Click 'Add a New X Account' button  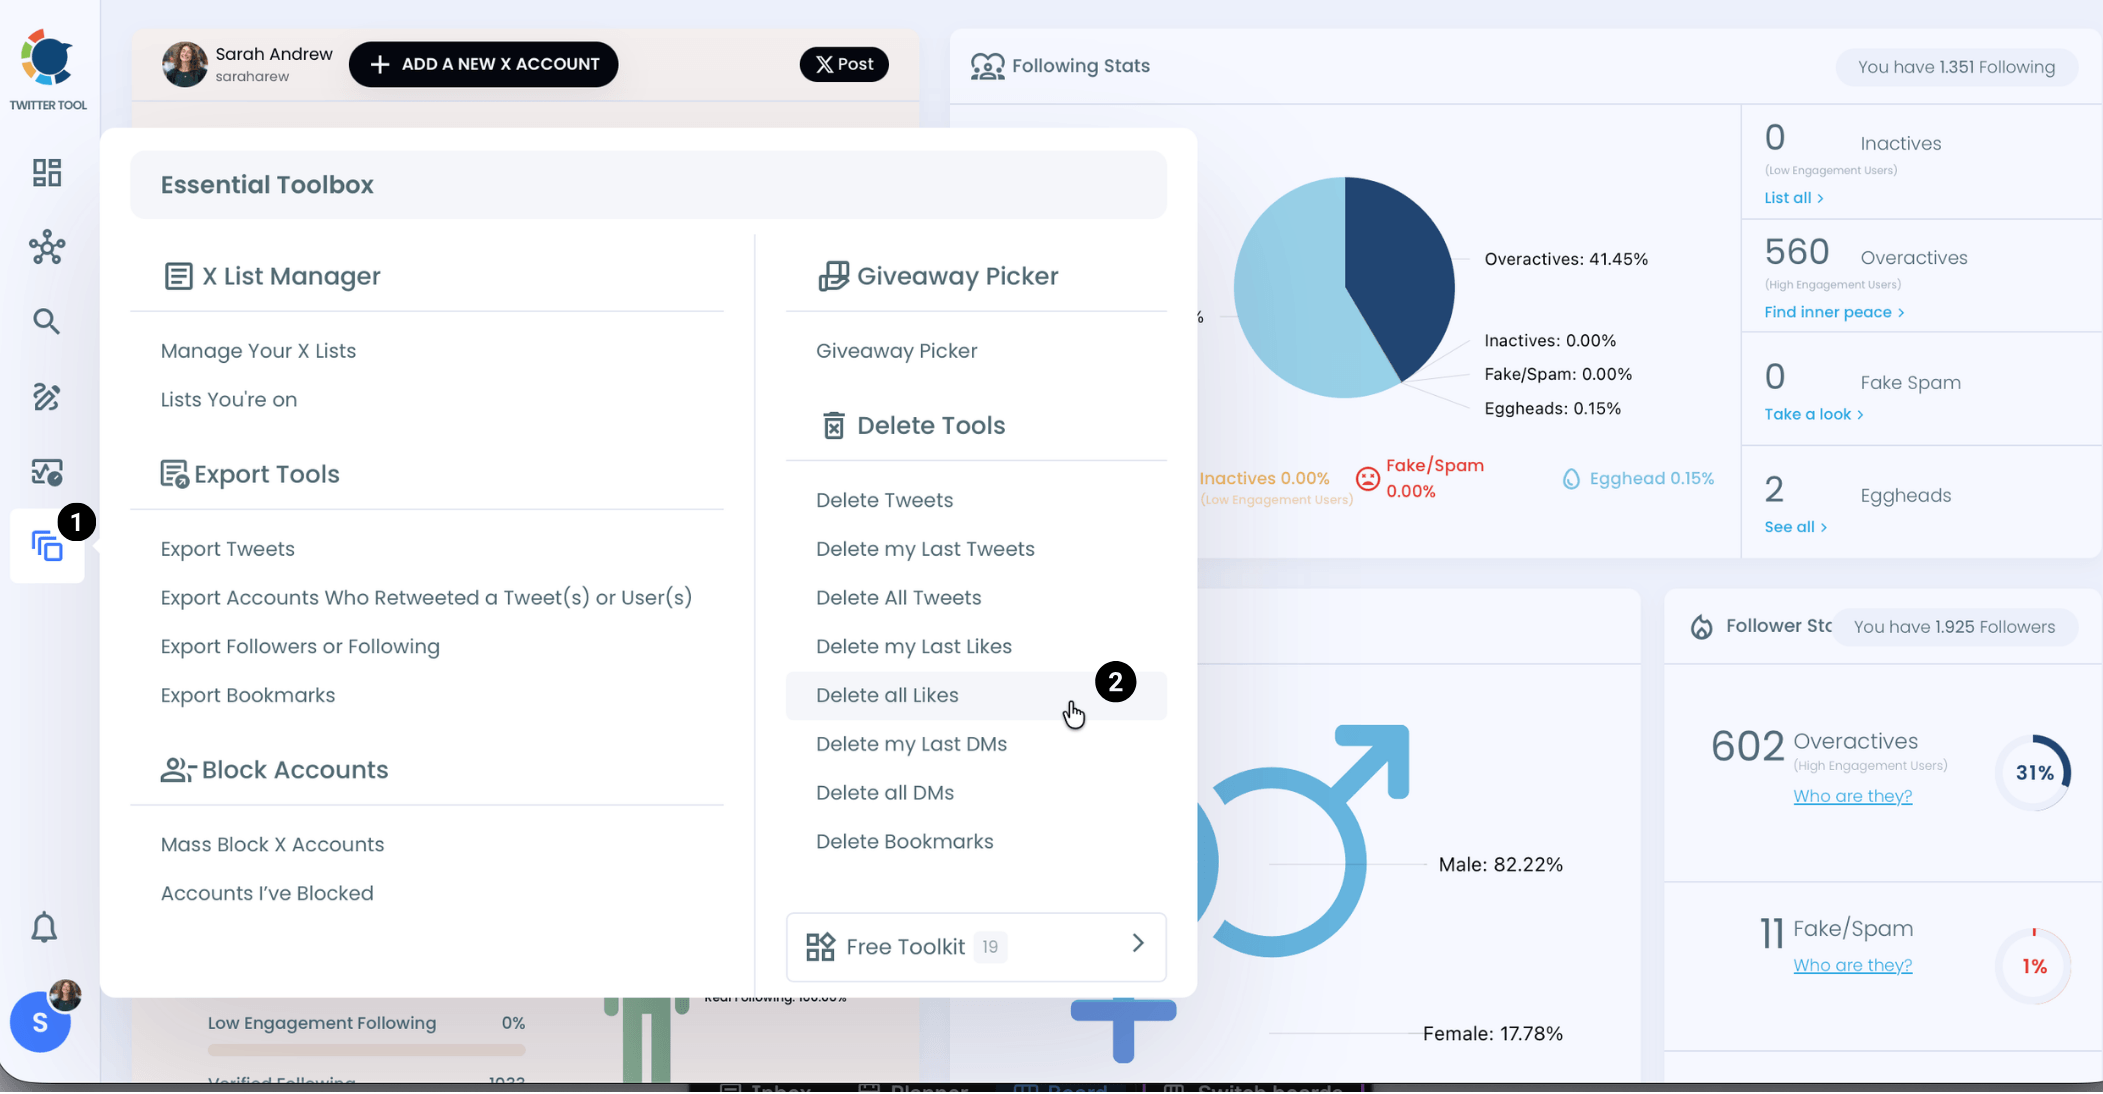(483, 64)
